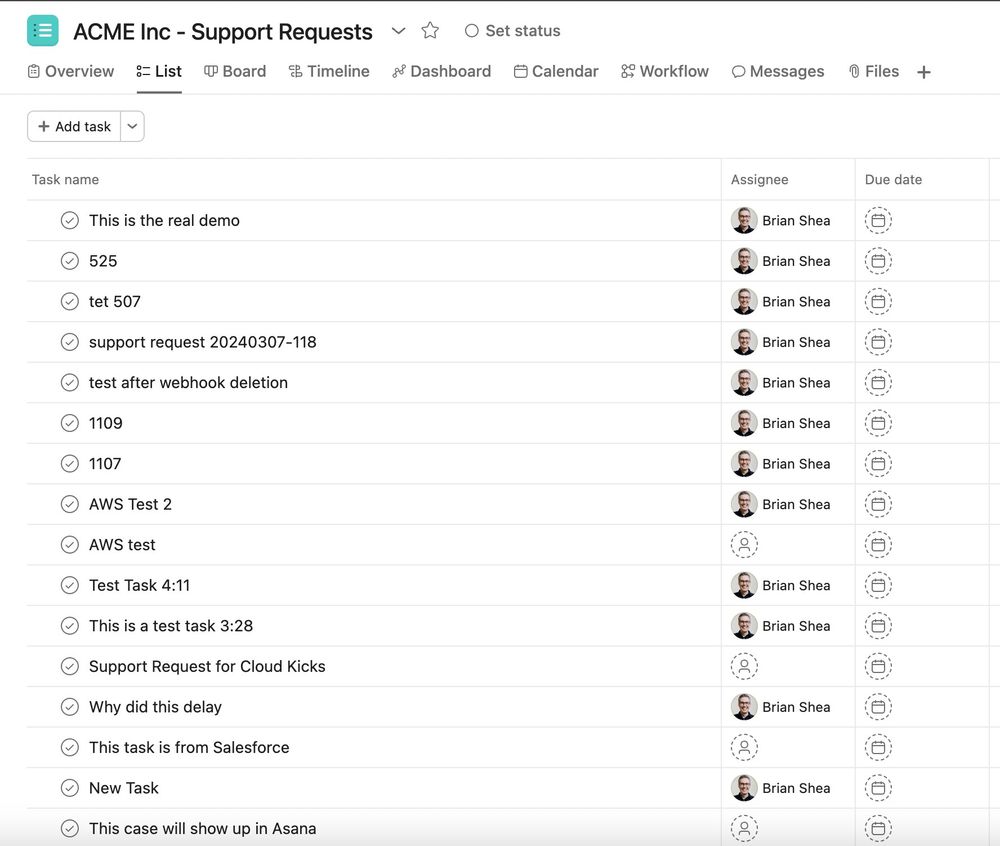Mark task '525' as complete
Screen dimensions: 1000x846
click(x=70, y=261)
